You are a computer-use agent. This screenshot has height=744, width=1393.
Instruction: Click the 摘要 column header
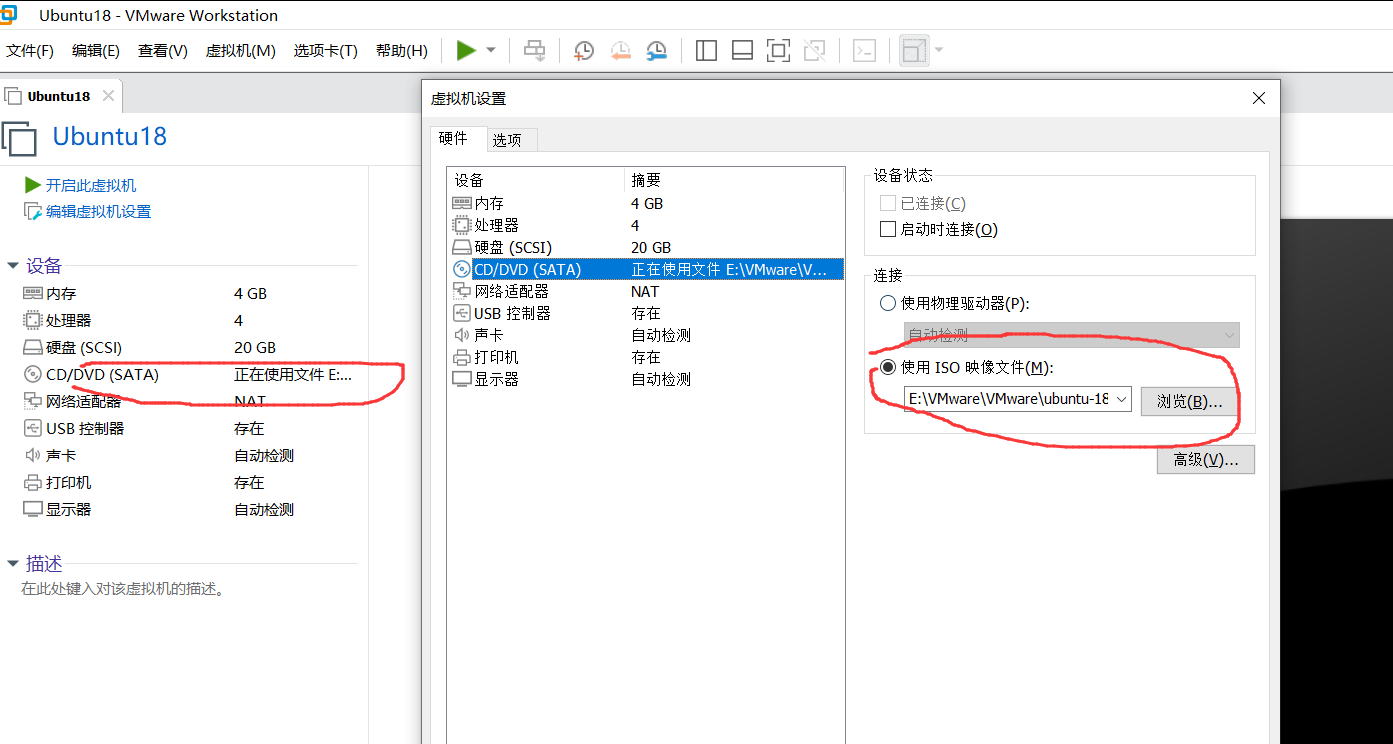(734, 180)
